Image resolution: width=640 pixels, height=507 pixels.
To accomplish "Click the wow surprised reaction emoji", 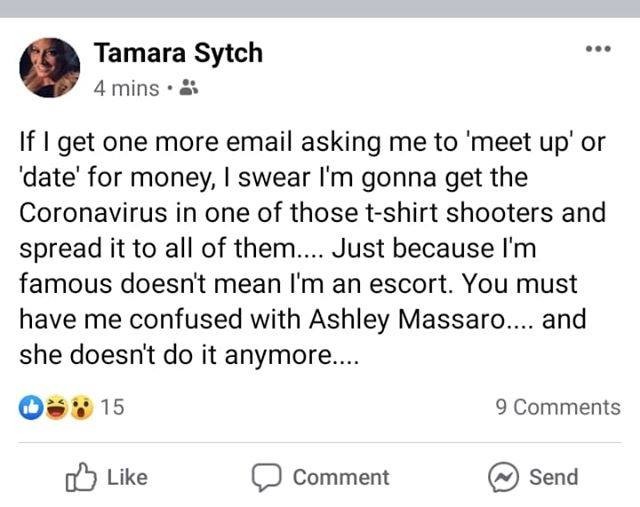I will pos(79,407).
